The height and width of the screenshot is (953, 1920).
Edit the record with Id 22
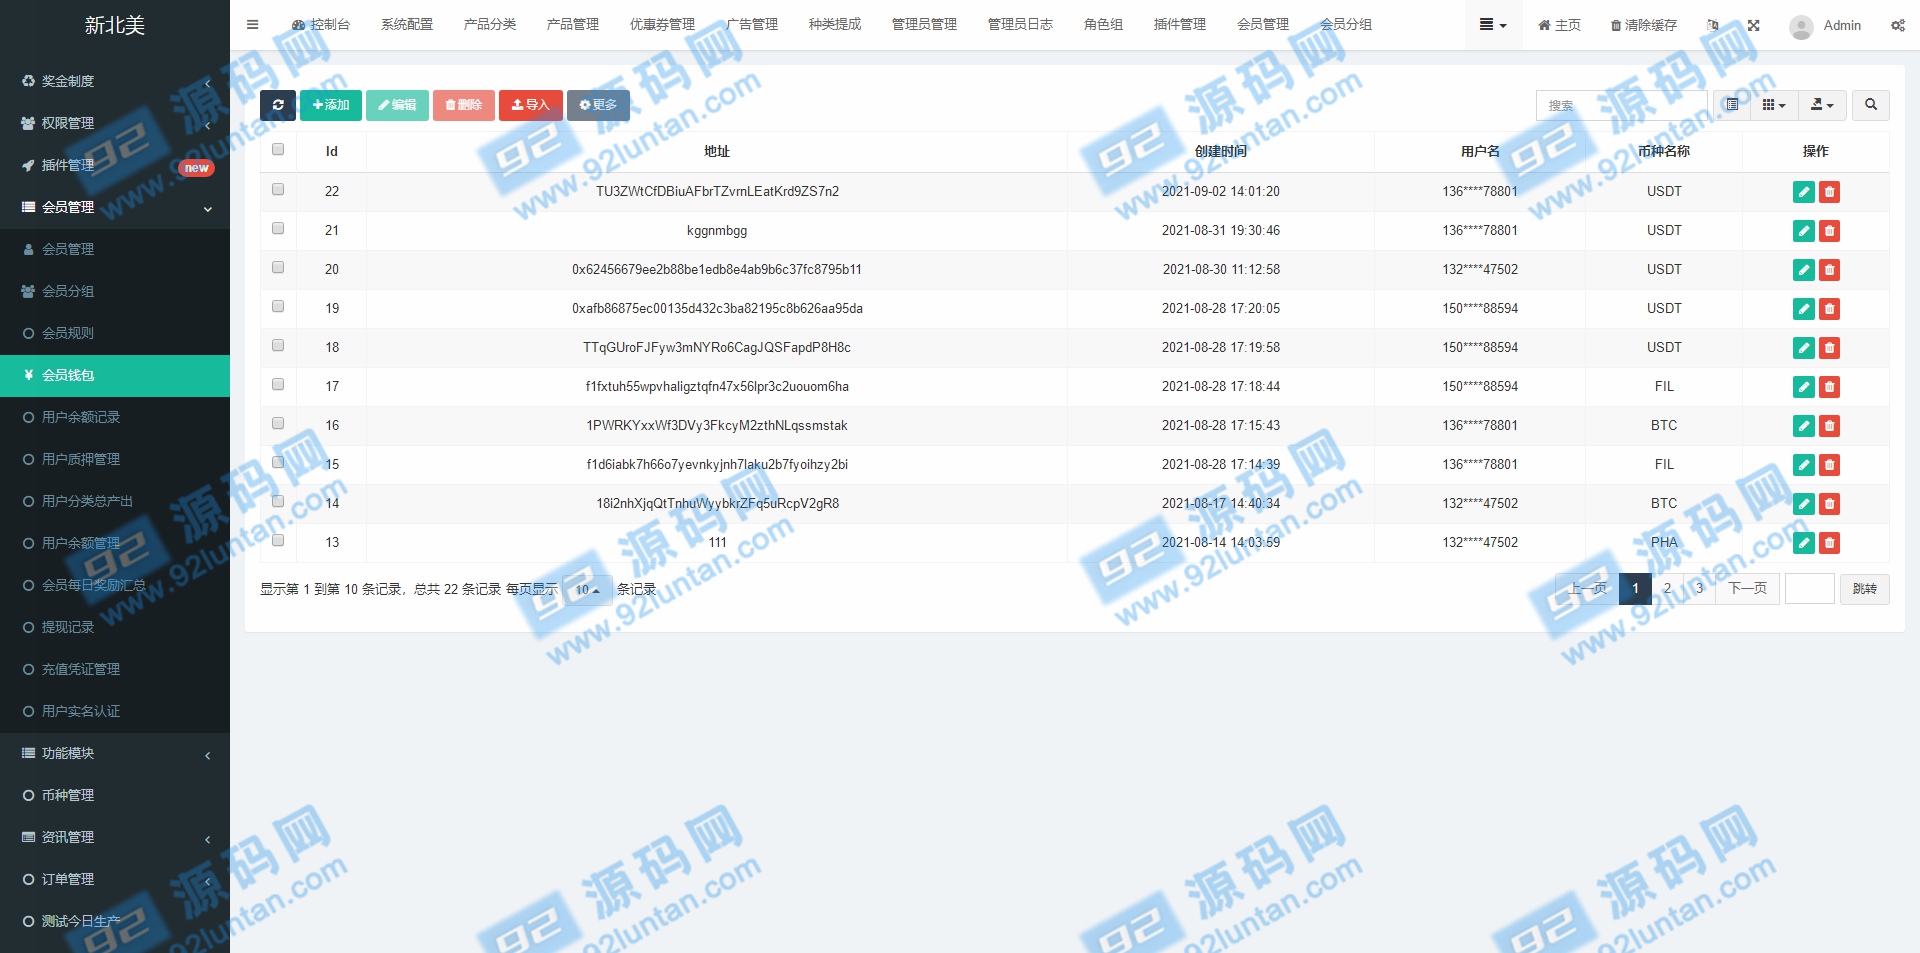pyautogui.click(x=1804, y=192)
